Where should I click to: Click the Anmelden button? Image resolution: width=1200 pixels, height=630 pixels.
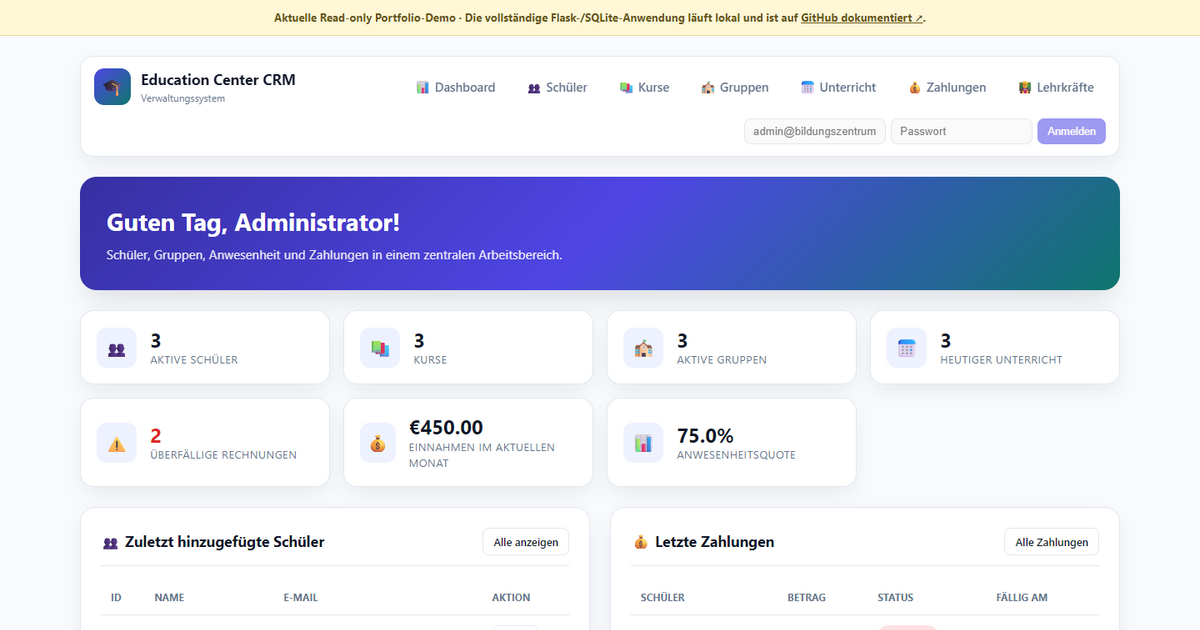[x=1071, y=131]
